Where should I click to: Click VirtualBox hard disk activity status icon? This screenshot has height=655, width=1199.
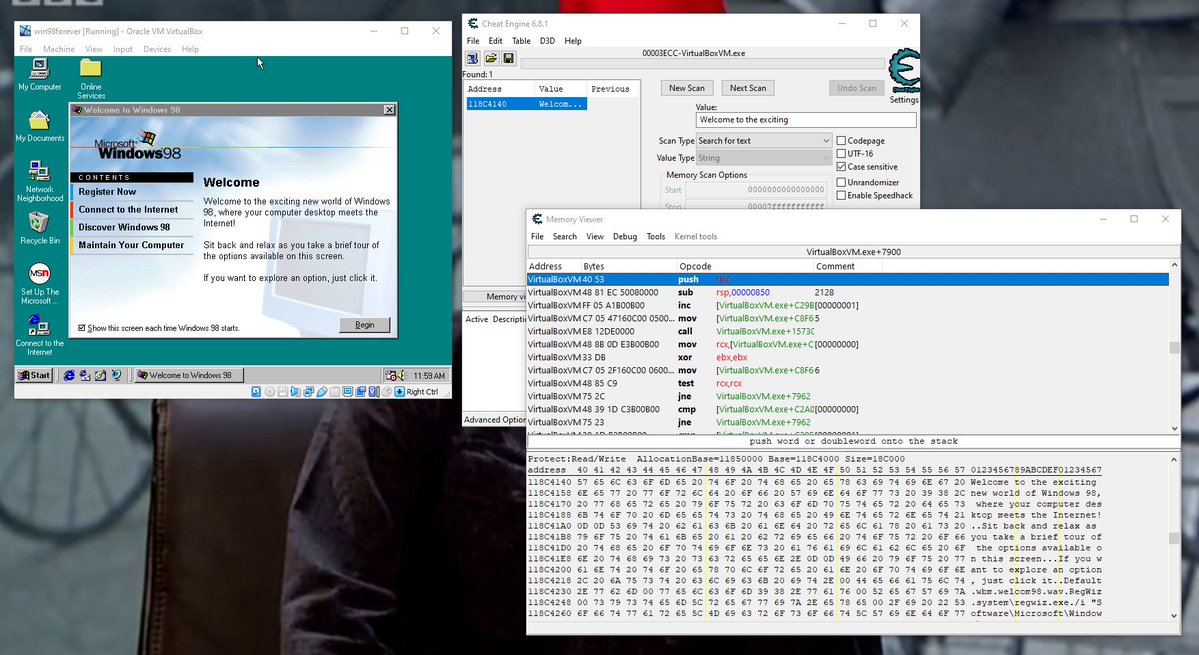tap(256, 391)
